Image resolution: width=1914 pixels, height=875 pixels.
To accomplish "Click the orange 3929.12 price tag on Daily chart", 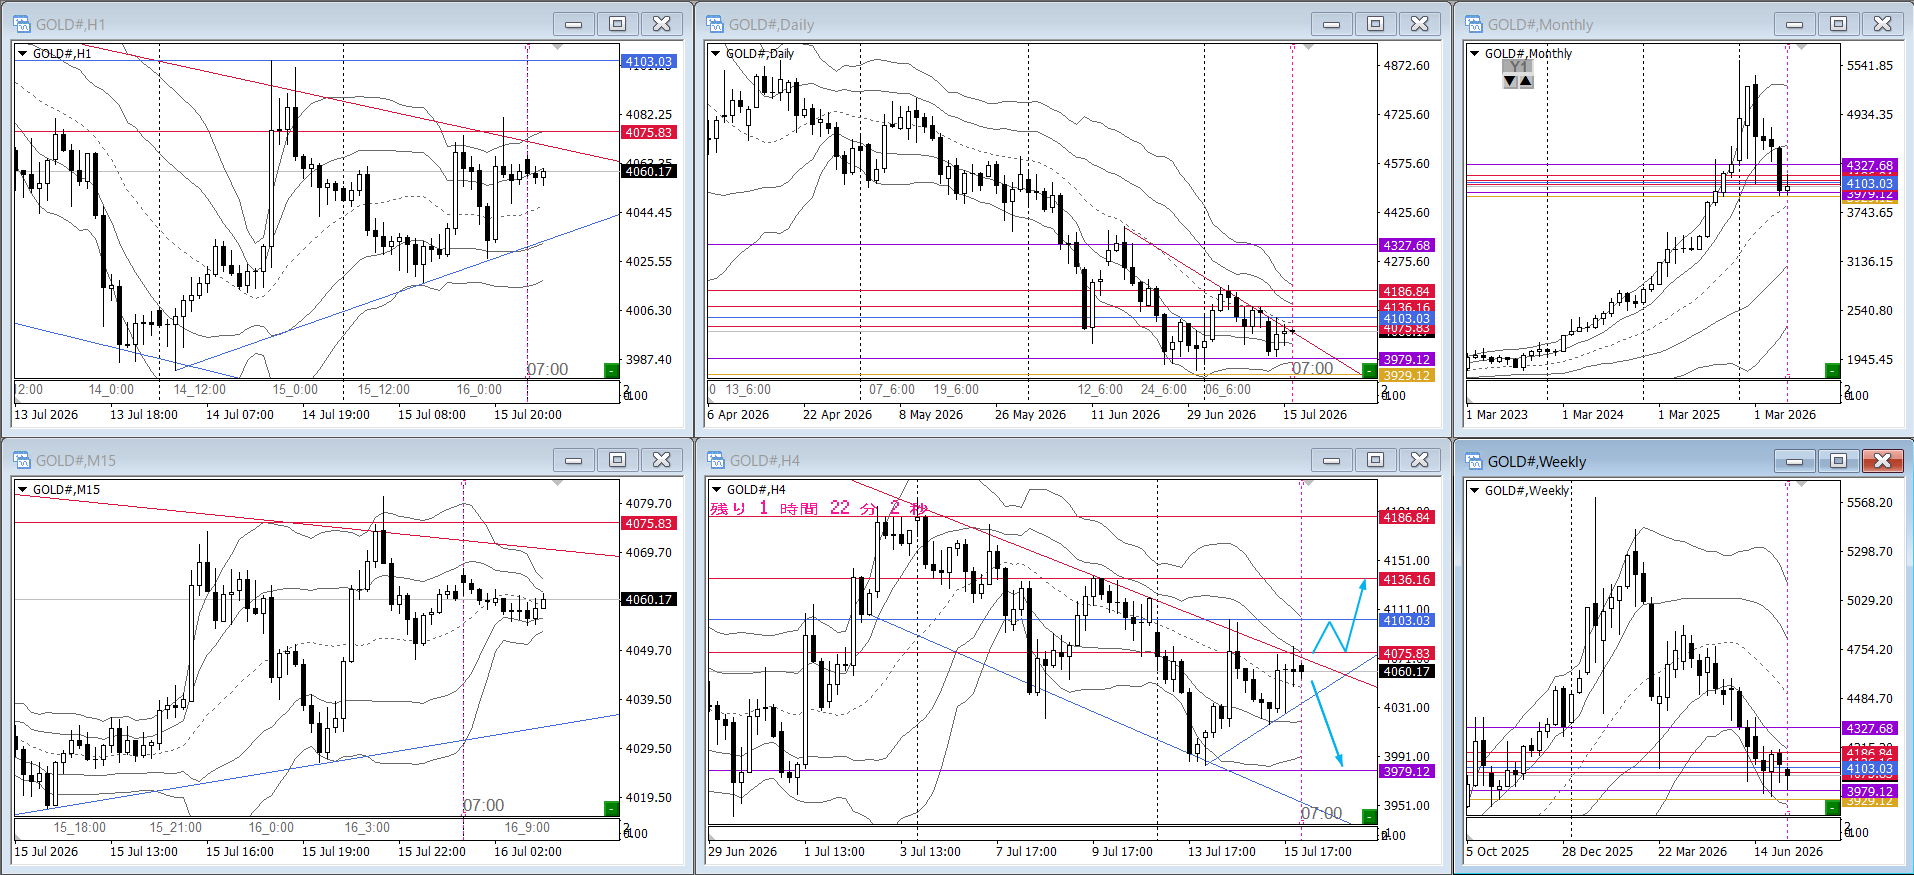I will pyautogui.click(x=1406, y=375).
